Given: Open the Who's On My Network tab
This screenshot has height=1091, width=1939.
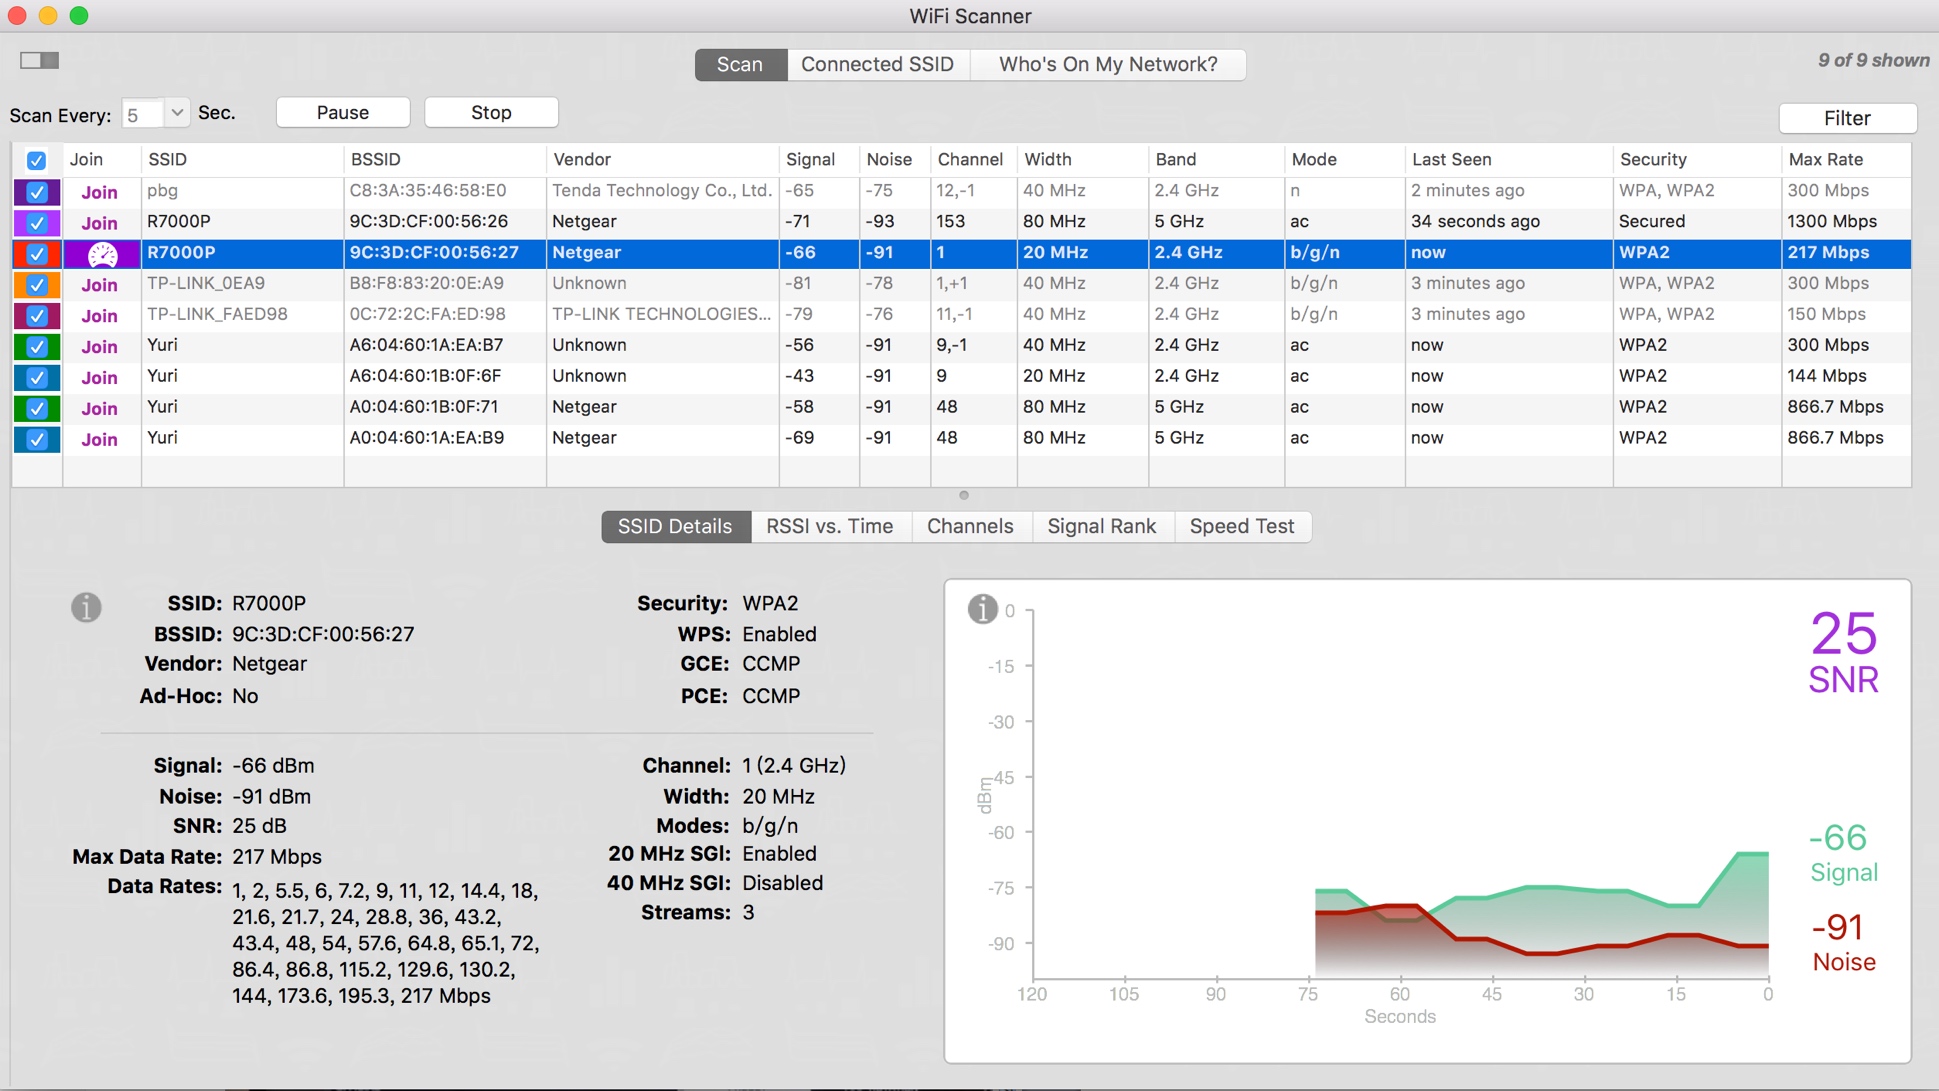Looking at the screenshot, I should [x=1107, y=65].
